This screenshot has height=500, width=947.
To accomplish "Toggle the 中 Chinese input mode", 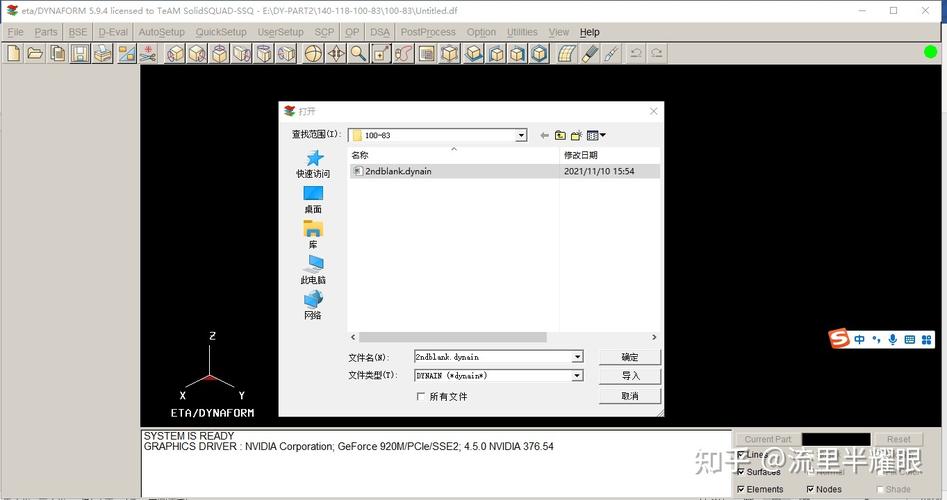I will pyautogui.click(x=859, y=339).
